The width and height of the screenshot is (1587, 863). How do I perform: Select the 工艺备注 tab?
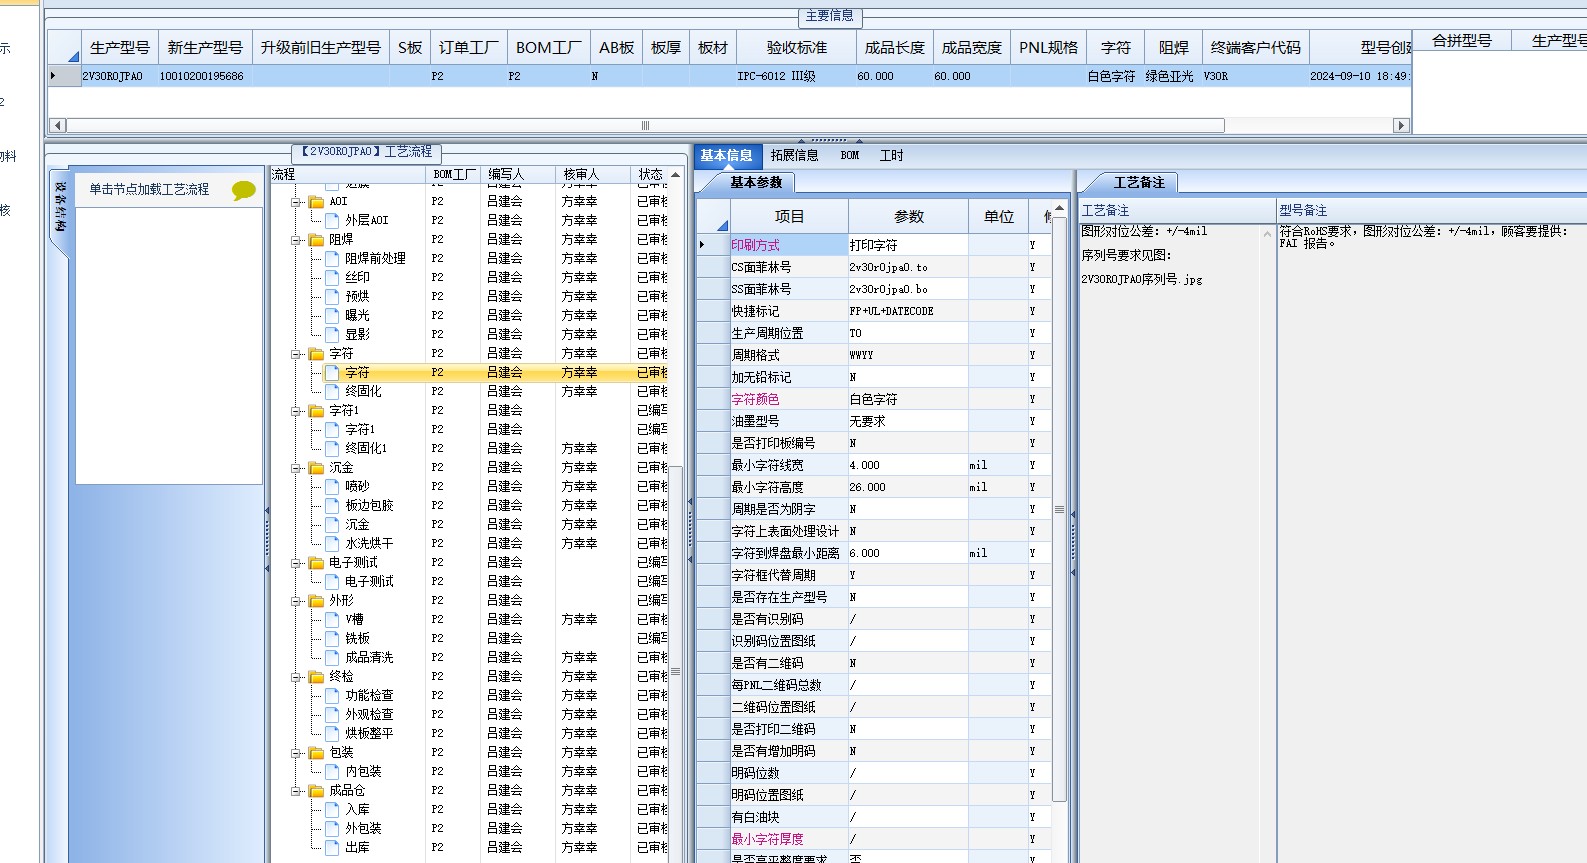pyautogui.click(x=1139, y=182)
